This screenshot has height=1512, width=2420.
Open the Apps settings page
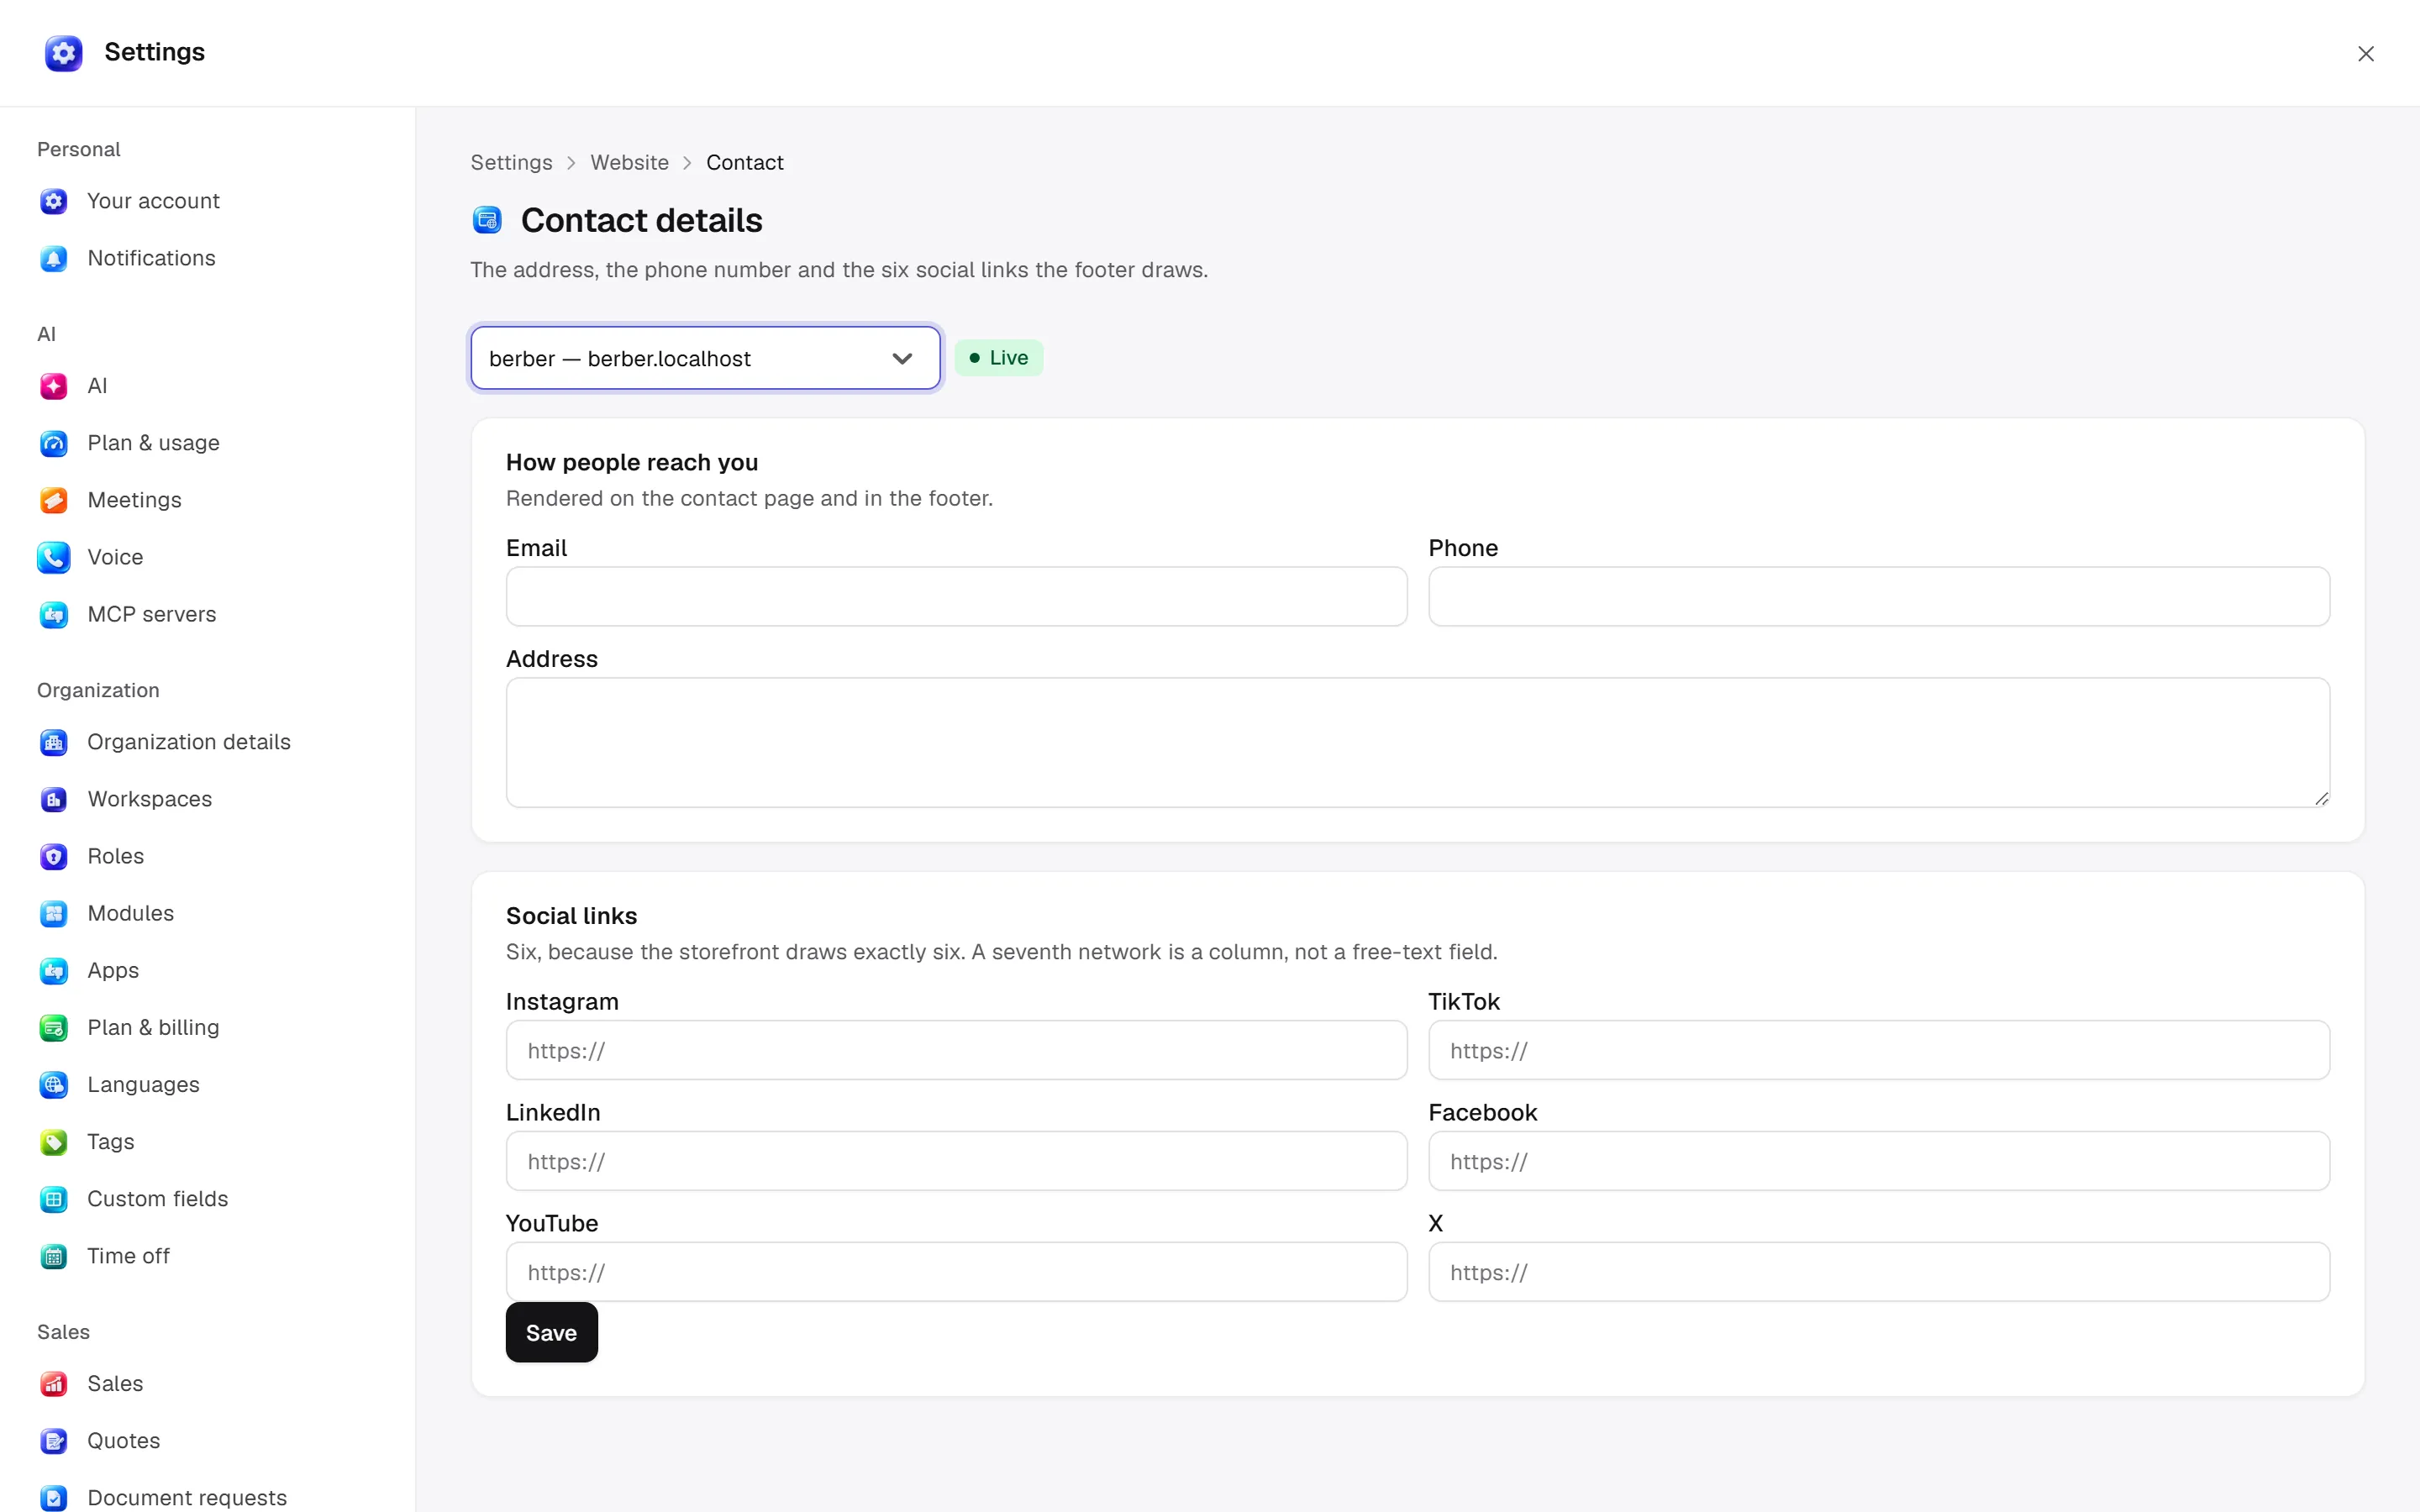click(112, 970)
